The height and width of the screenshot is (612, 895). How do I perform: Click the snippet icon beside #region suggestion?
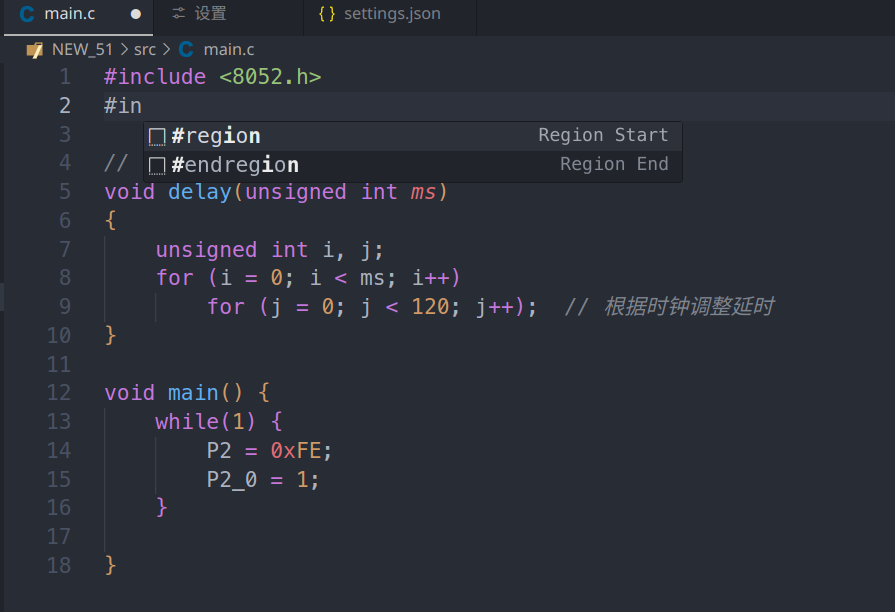158,135
